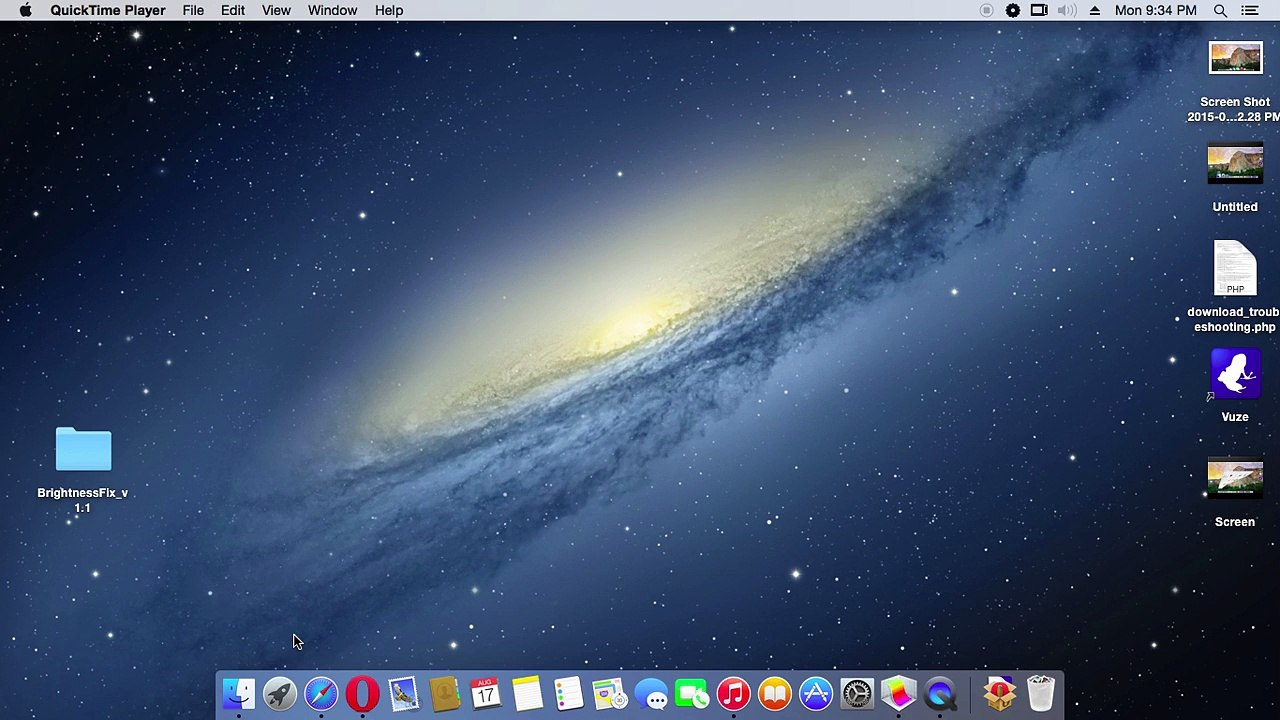Image resolution: width=1280 pixels, height=720 pixels.
Task: Open Contacts book icon in dock
Action: pyautogui.click(x=444, y=694)
